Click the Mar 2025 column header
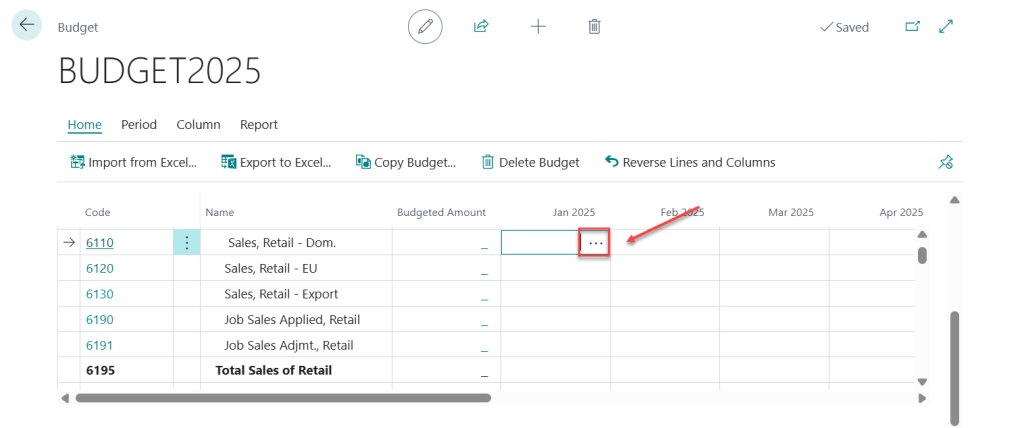The width and height of the screenshot is (1024, 428). pyautogui.click(x=791, y=212)
